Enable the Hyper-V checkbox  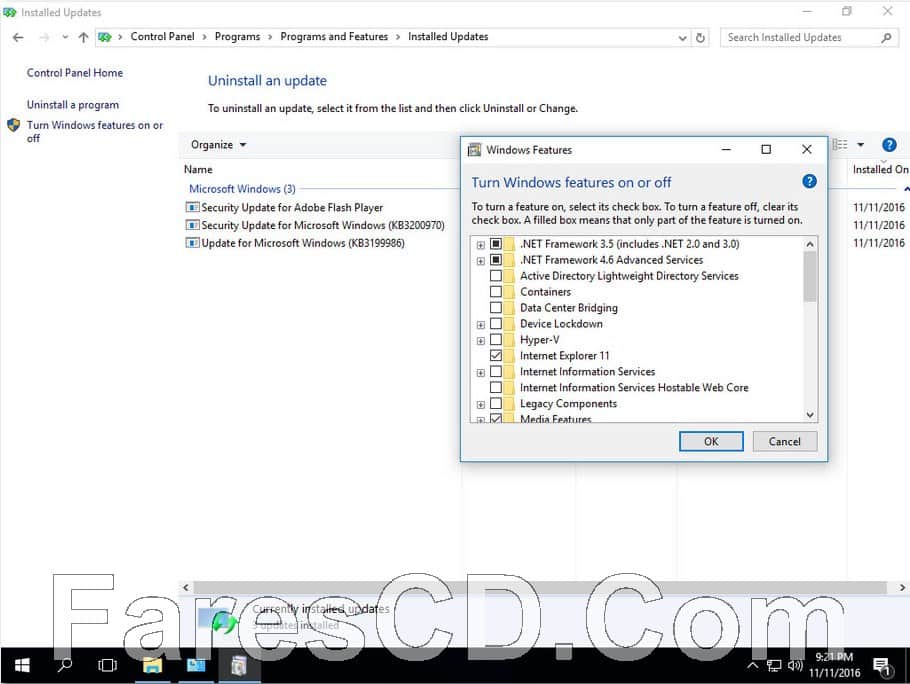click(x=496, y=339)
